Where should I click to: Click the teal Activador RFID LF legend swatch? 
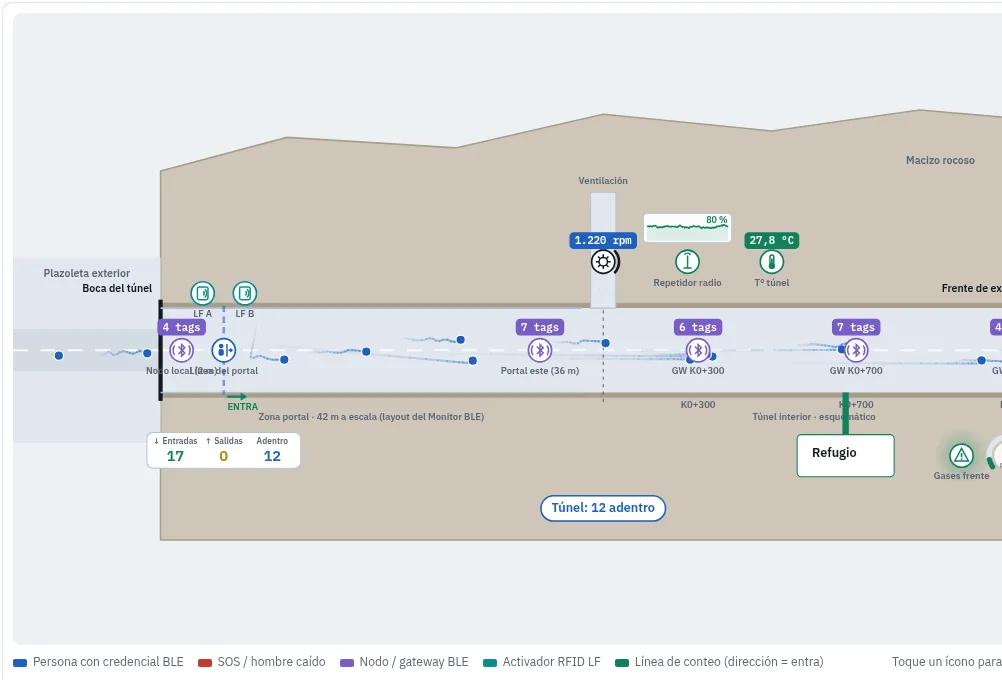pyautogui.click(x=490, y=663)
